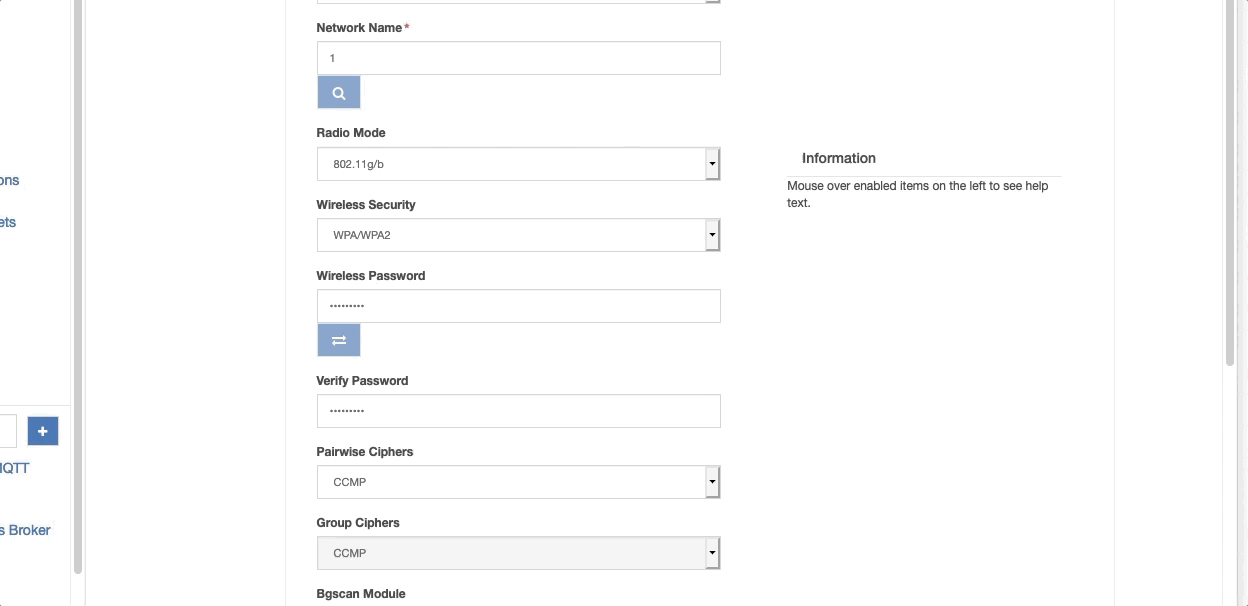
Task: Click the Broker link in the sidebar
Action: (x=27, y=530)
